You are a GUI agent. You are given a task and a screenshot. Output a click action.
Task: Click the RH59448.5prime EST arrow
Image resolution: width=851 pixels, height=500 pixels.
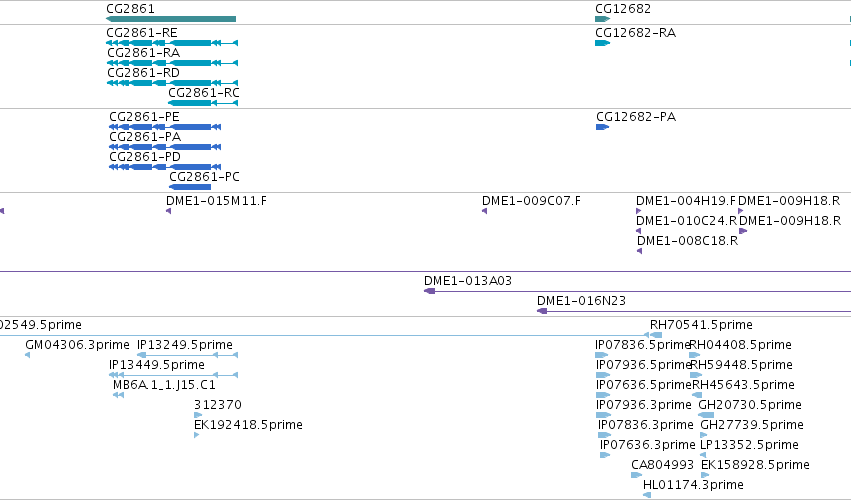pos(696,375)
